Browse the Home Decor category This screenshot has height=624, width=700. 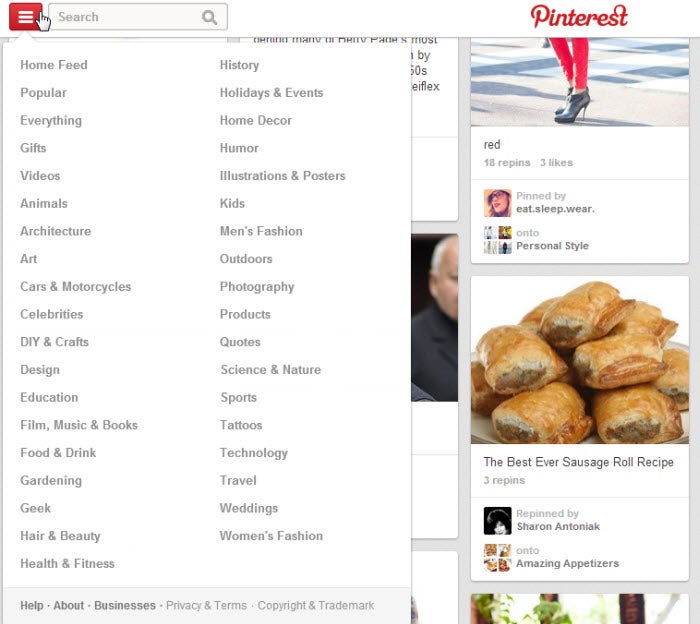point(255,121)
